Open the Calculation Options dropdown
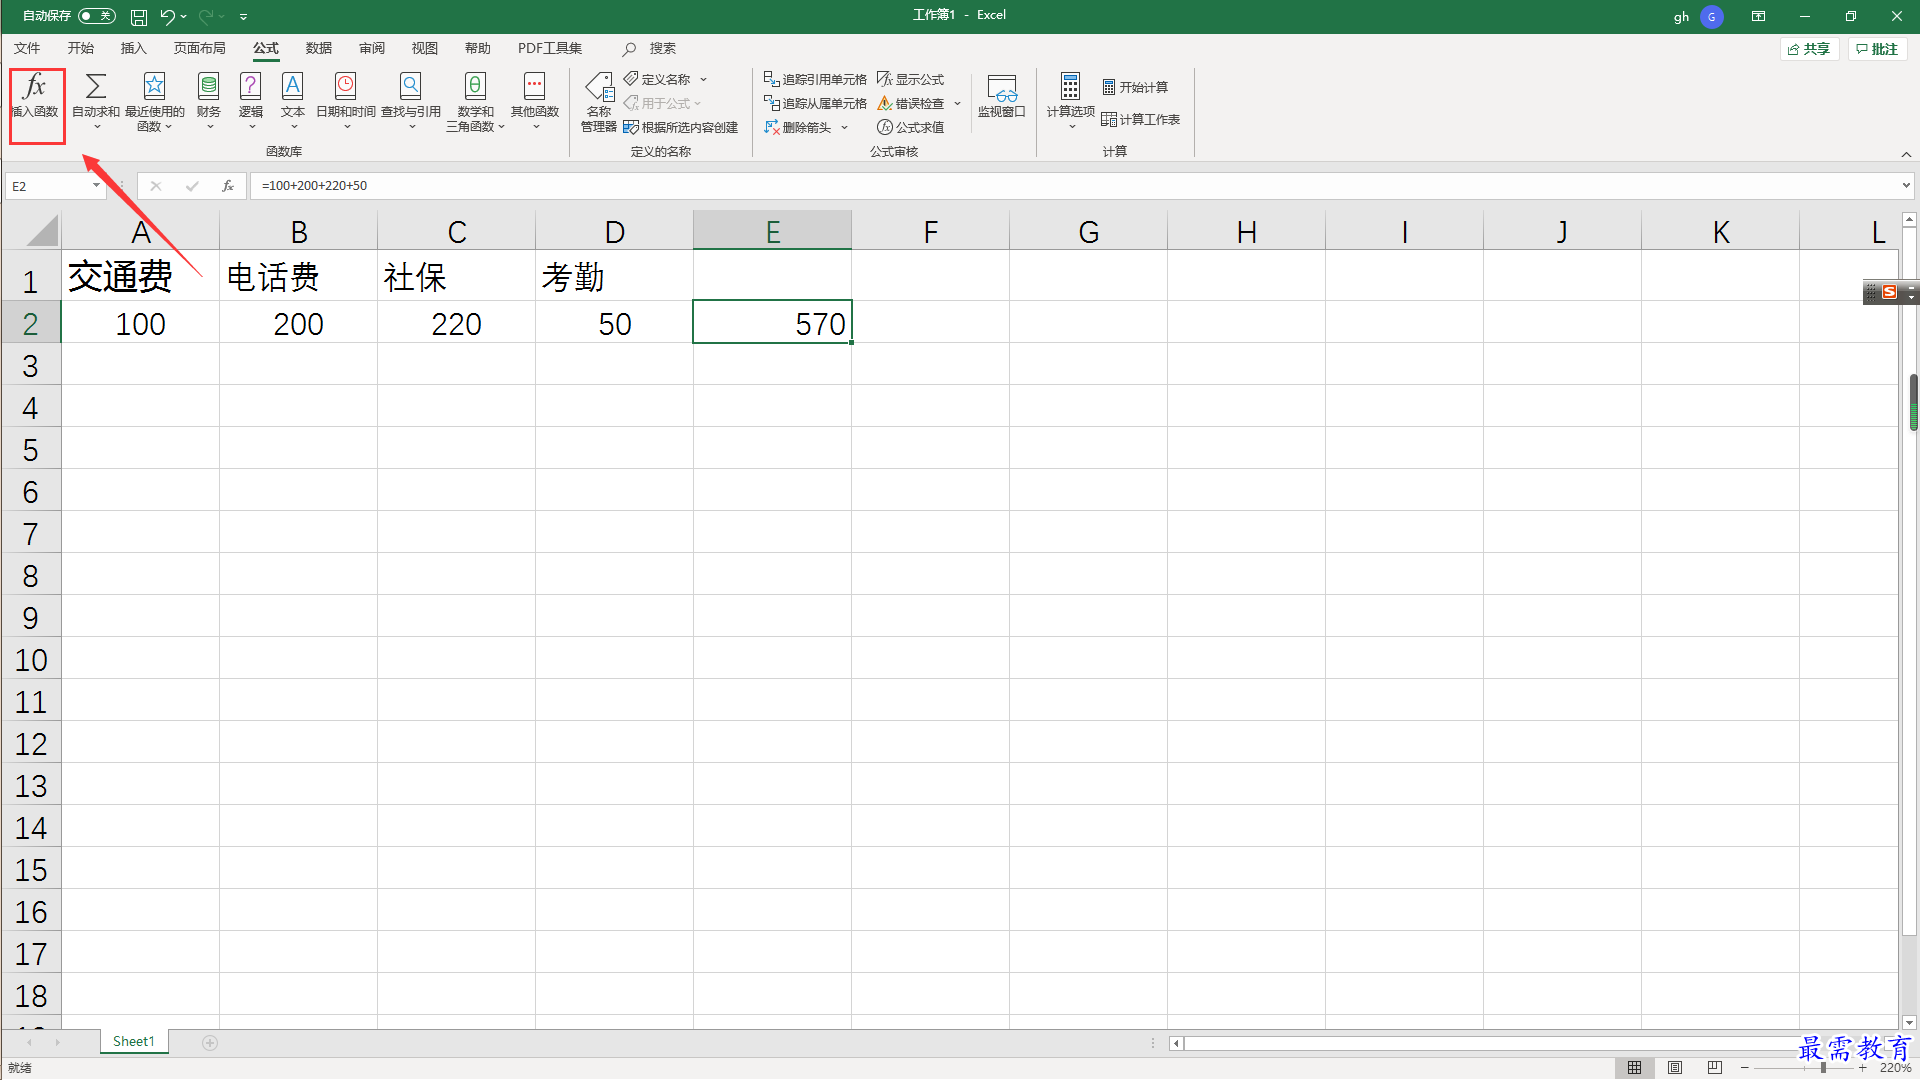The image size is (1920, 1080). coord(1071,100)
